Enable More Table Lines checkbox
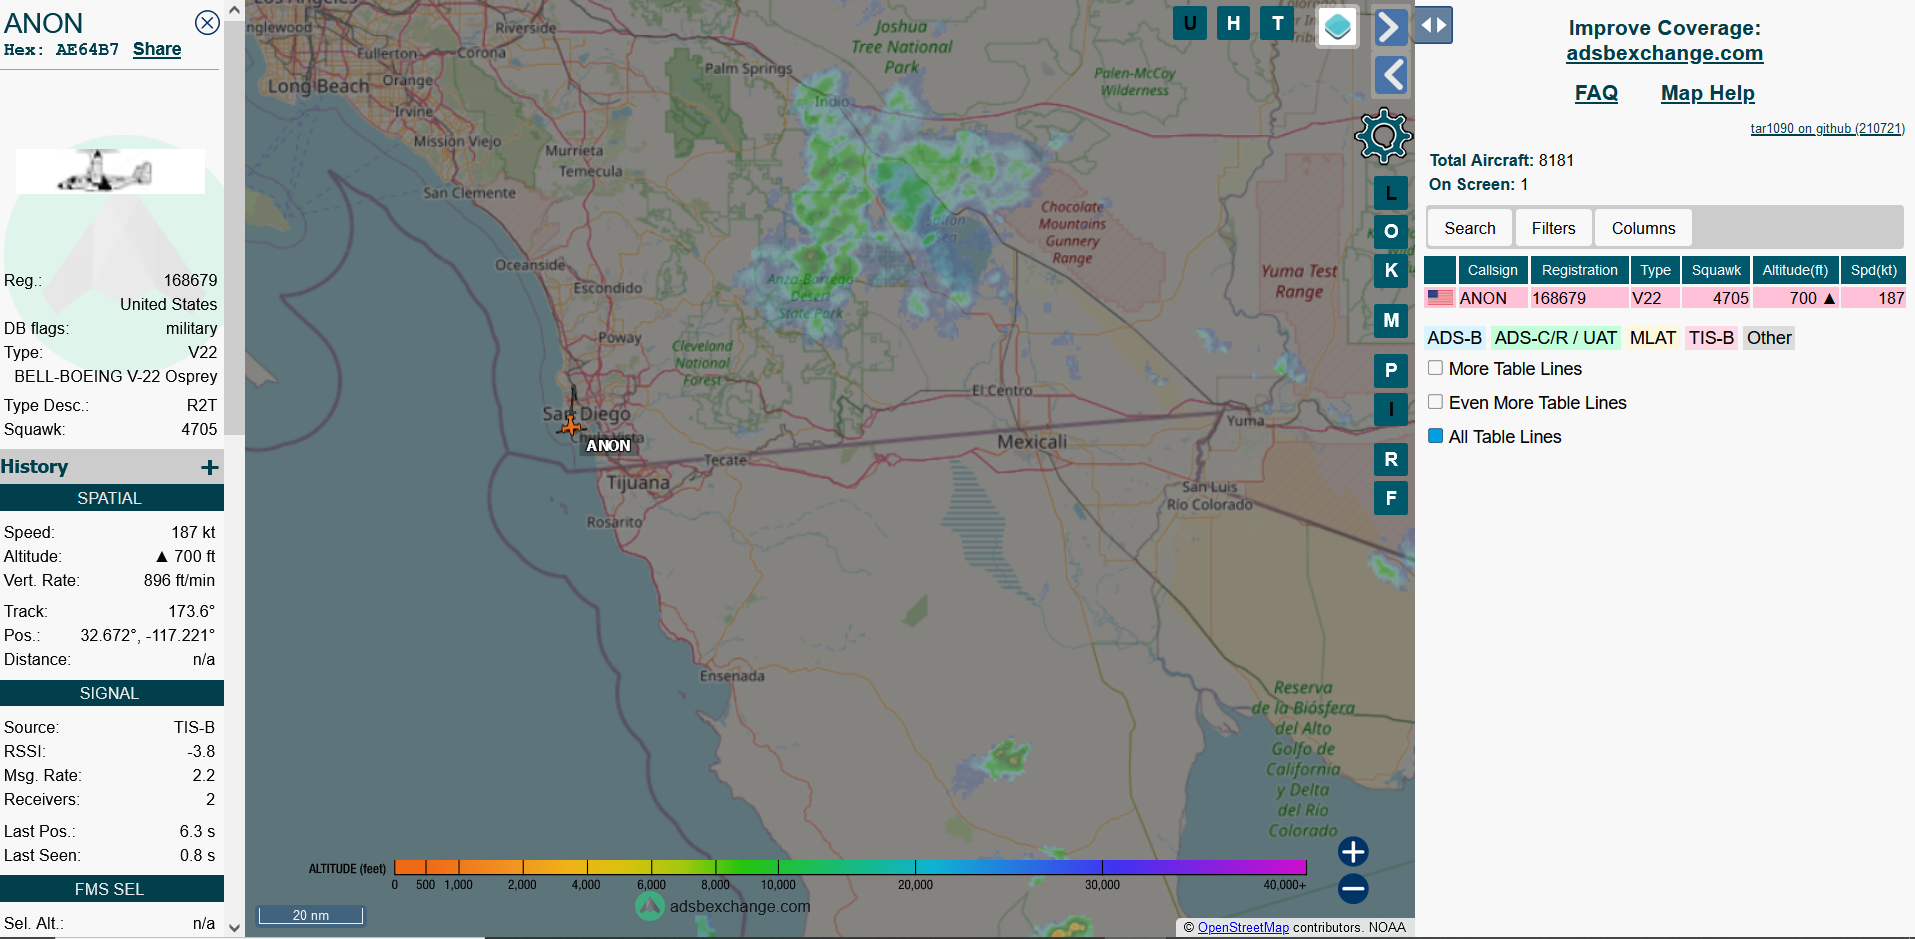Image resolution: width=1915 pixels, height=939 pixels. pyautogui.click(x=1435, y=368)
